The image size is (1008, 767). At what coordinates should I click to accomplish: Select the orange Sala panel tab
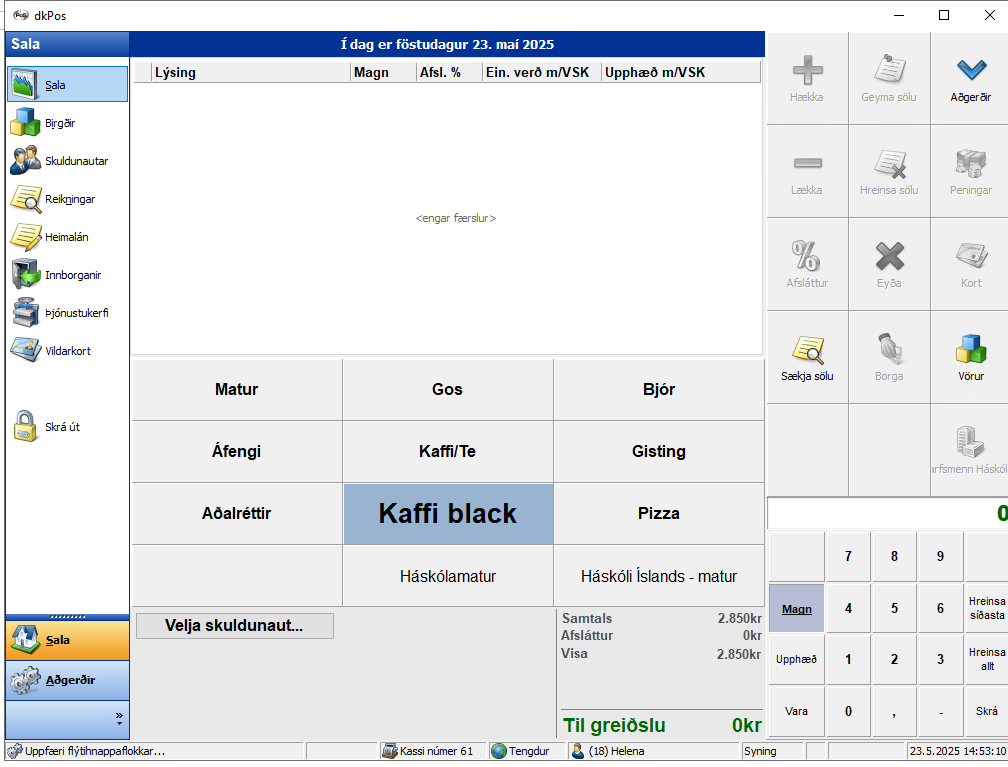pyautogui.click(x=68, y=640)
